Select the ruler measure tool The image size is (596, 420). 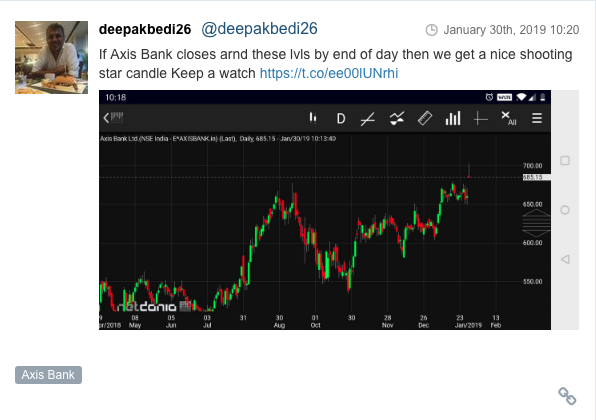click(x=425, y=118)
